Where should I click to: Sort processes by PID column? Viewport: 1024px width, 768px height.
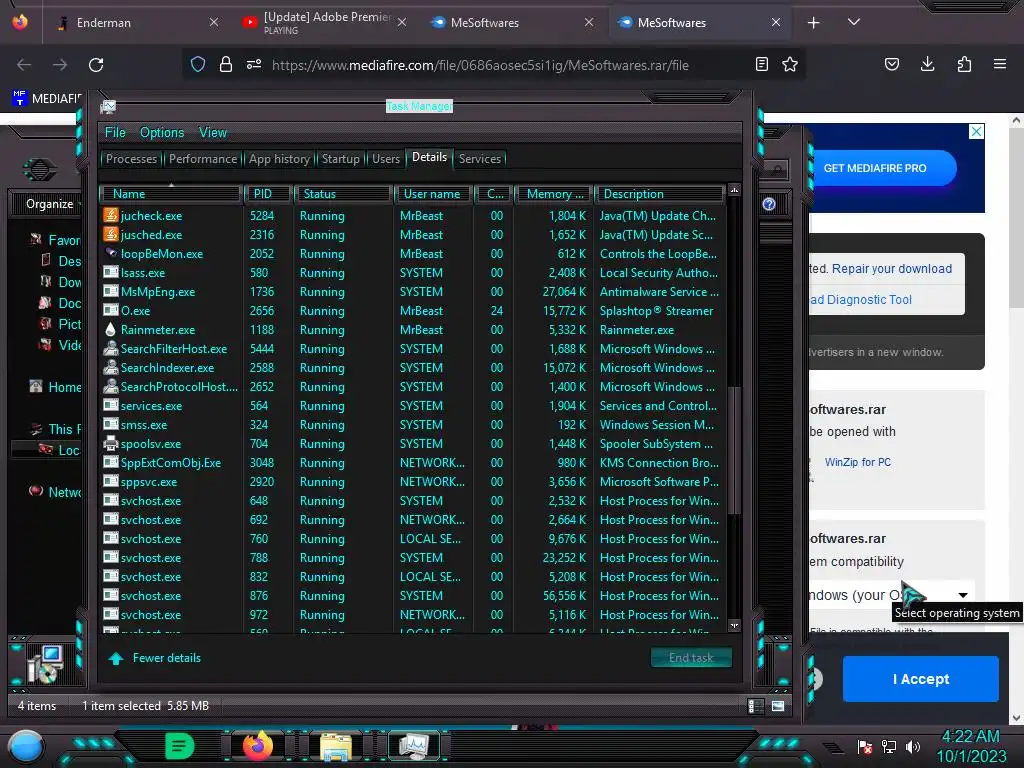(268, 194)
